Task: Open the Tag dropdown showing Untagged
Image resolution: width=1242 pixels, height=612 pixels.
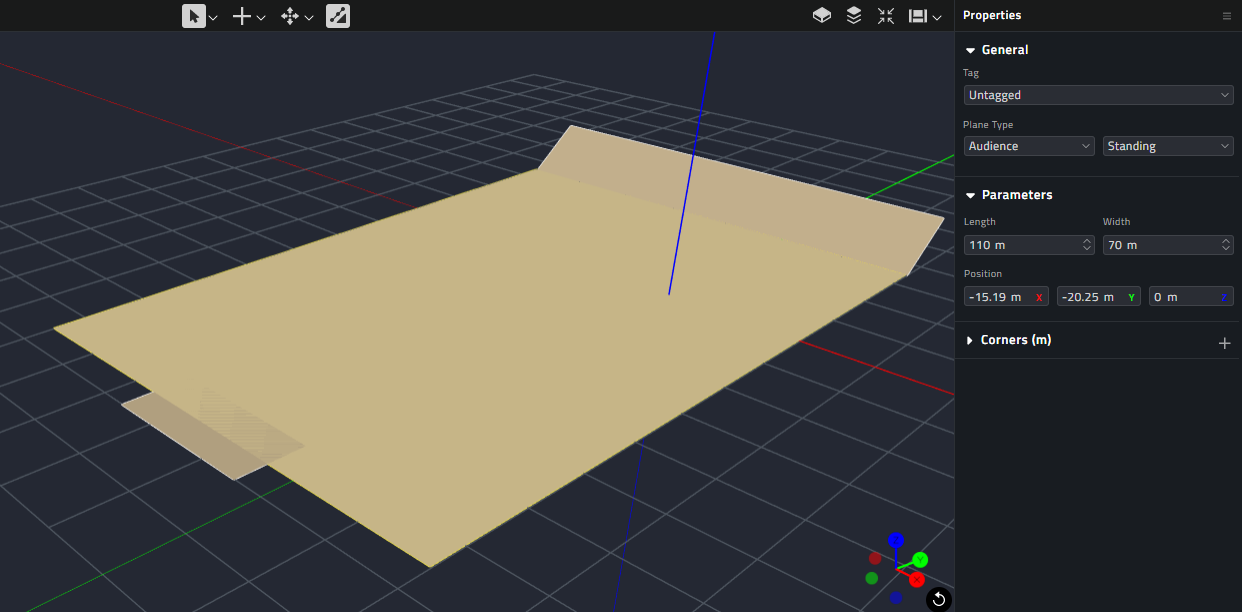Action: click(1098, 95)
